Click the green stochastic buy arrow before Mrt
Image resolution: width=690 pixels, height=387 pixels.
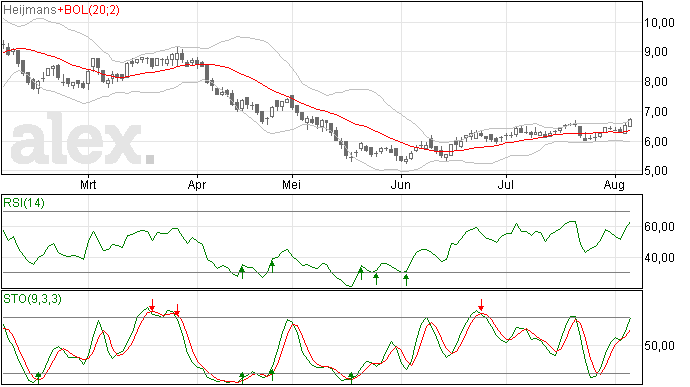point(38,378)
